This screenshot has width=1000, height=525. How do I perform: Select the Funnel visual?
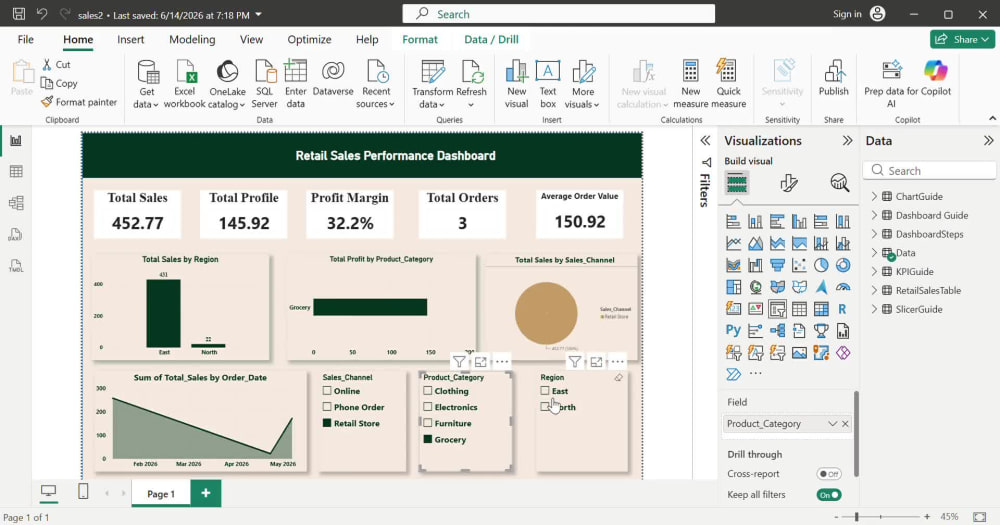pyautogui.click(x=777, y=265)
